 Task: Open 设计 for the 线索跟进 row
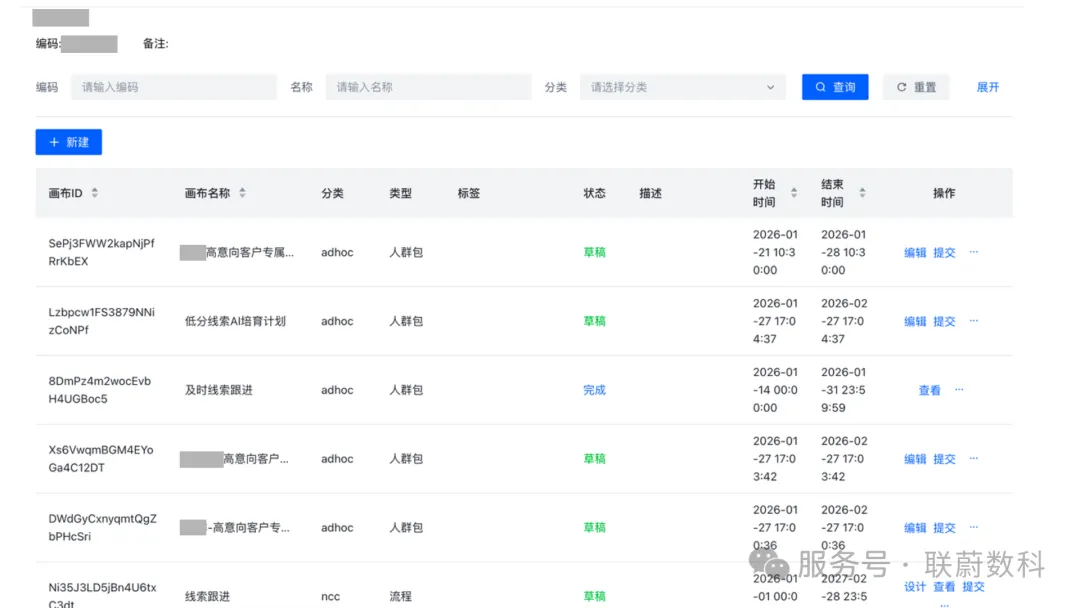pos(913,588)
